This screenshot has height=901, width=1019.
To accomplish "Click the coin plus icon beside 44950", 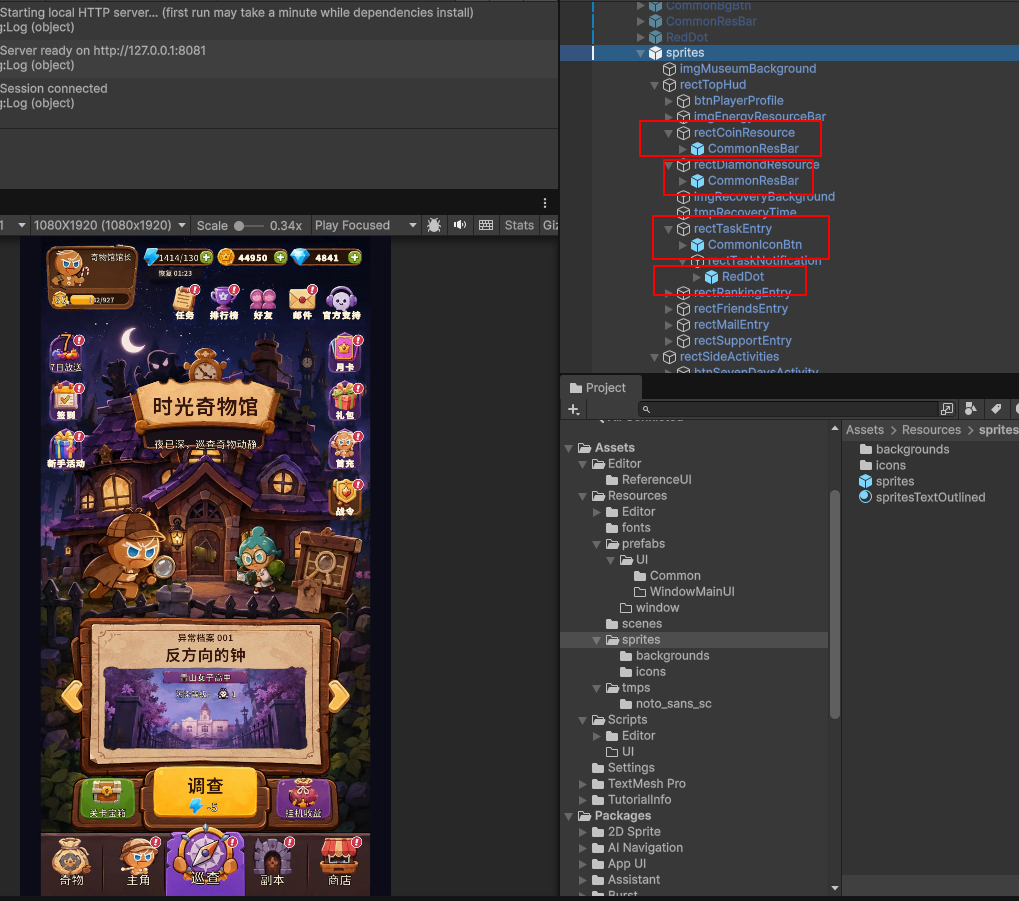I will pos(280,257).
